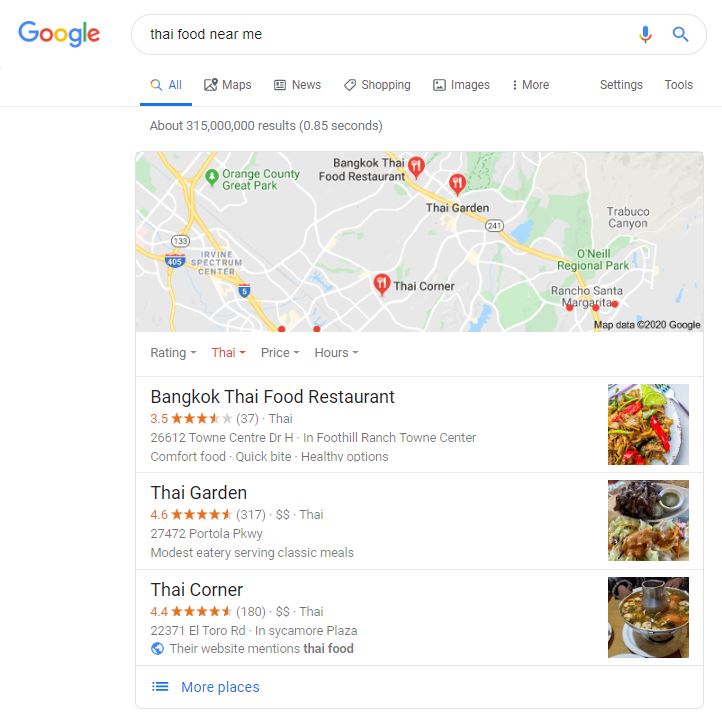Open search Tools

point(678,85)
